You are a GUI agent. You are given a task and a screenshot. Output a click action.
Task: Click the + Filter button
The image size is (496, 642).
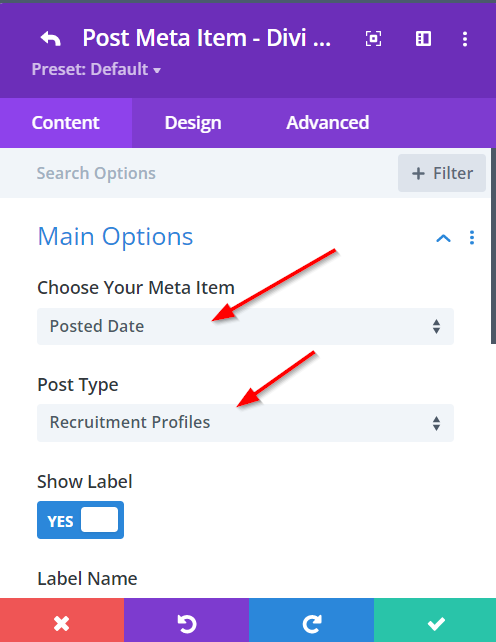[x=442, y=173]
